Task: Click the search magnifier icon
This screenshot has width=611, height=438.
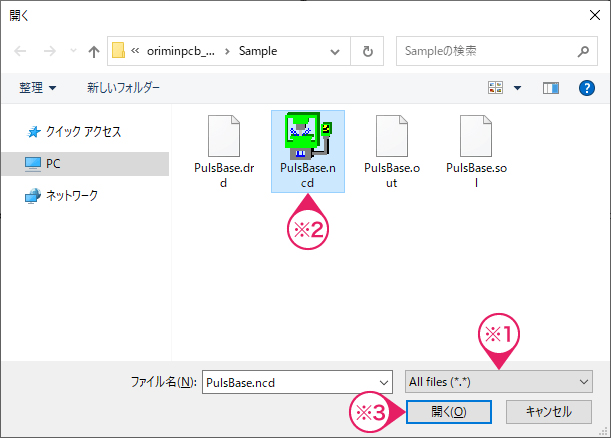Action: pos(583,51)
